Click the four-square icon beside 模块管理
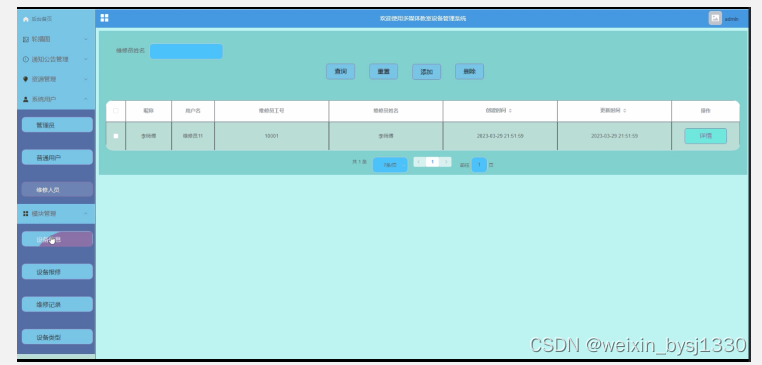Image resolution: width=762 pixels, height=365 pixels. [x=26, y=213]
